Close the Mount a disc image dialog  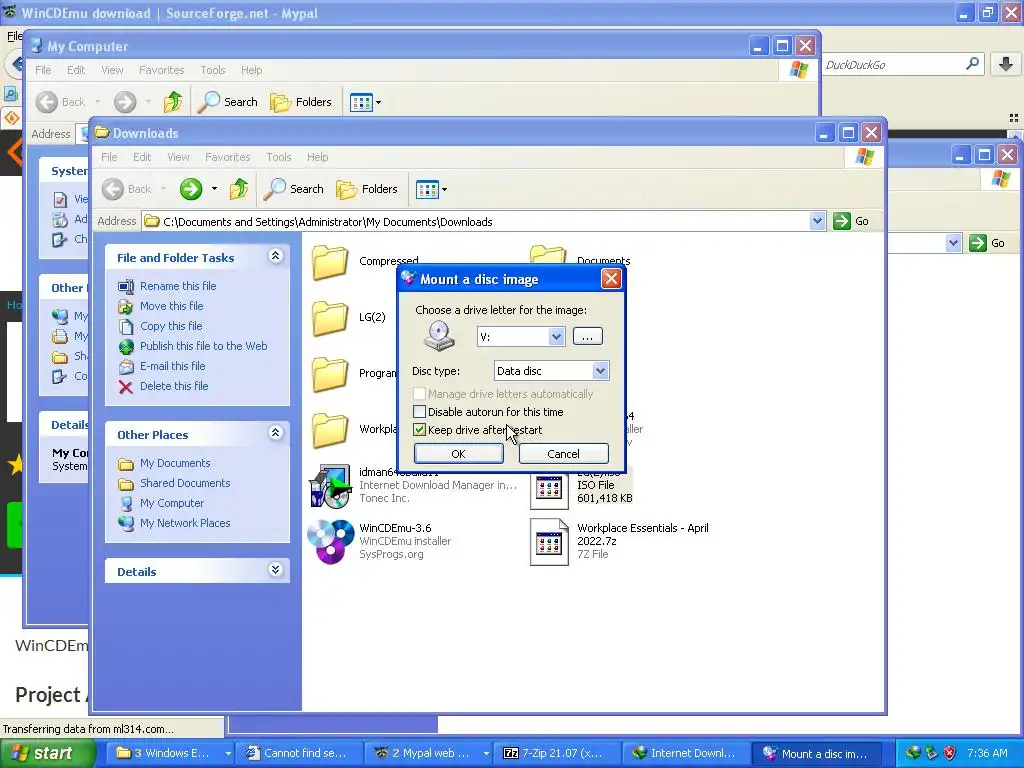point(611,279)
